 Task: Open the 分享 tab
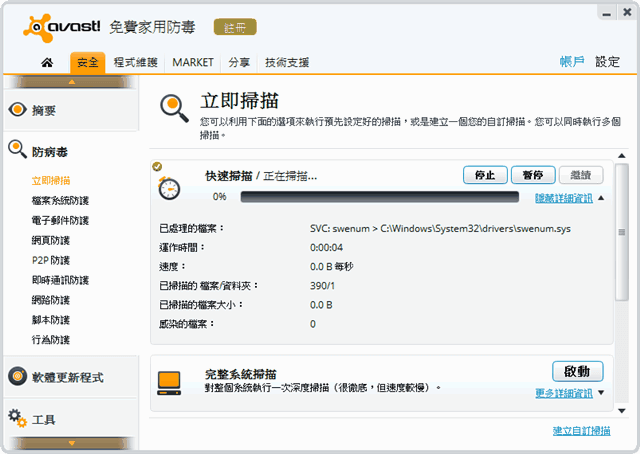click(239, 62)
